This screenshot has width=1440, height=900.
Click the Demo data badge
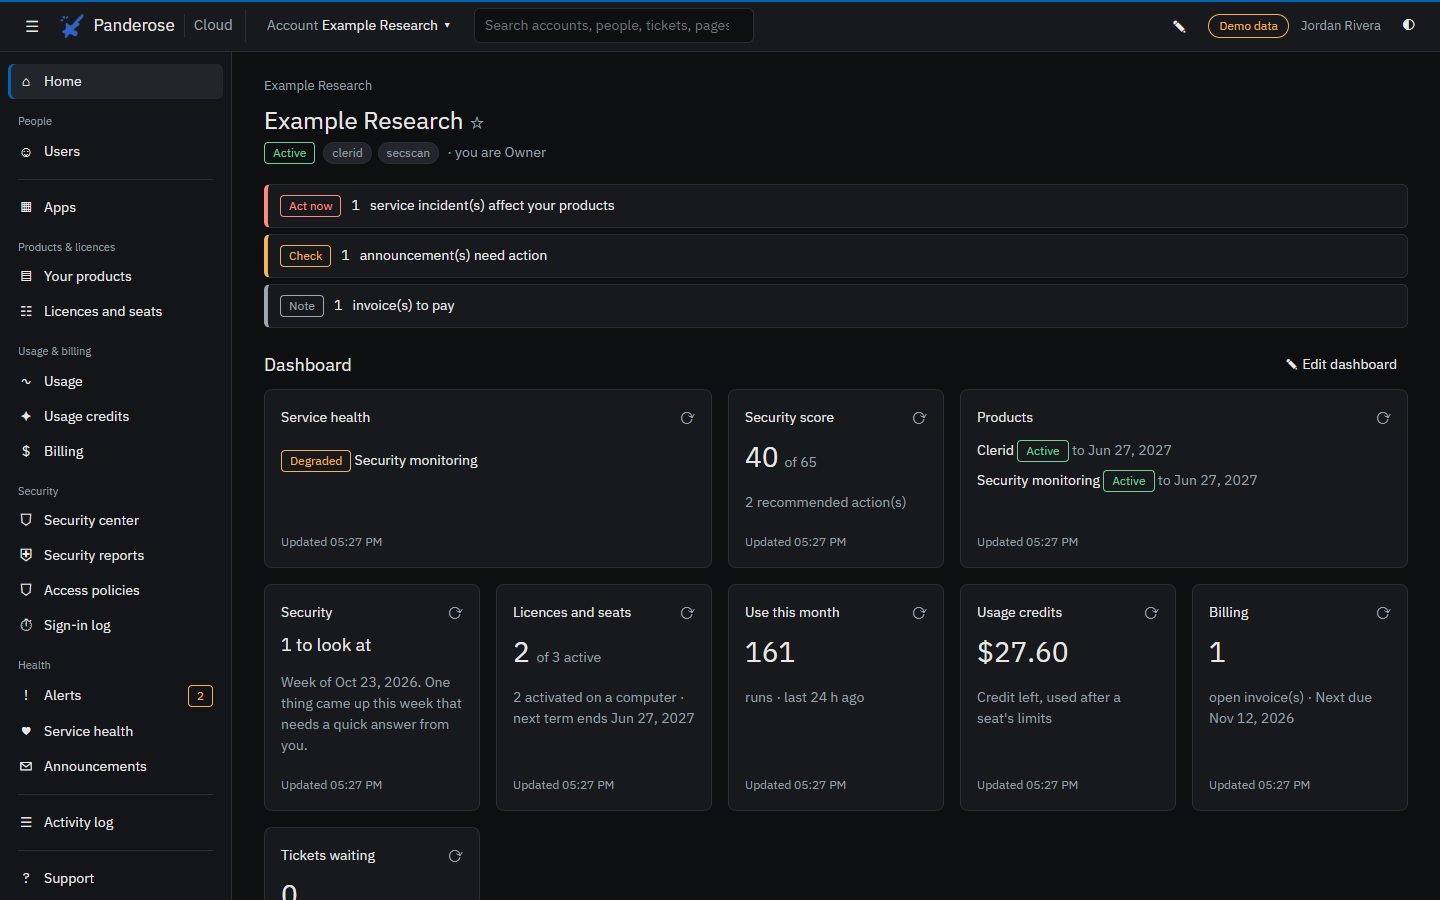1248,26
